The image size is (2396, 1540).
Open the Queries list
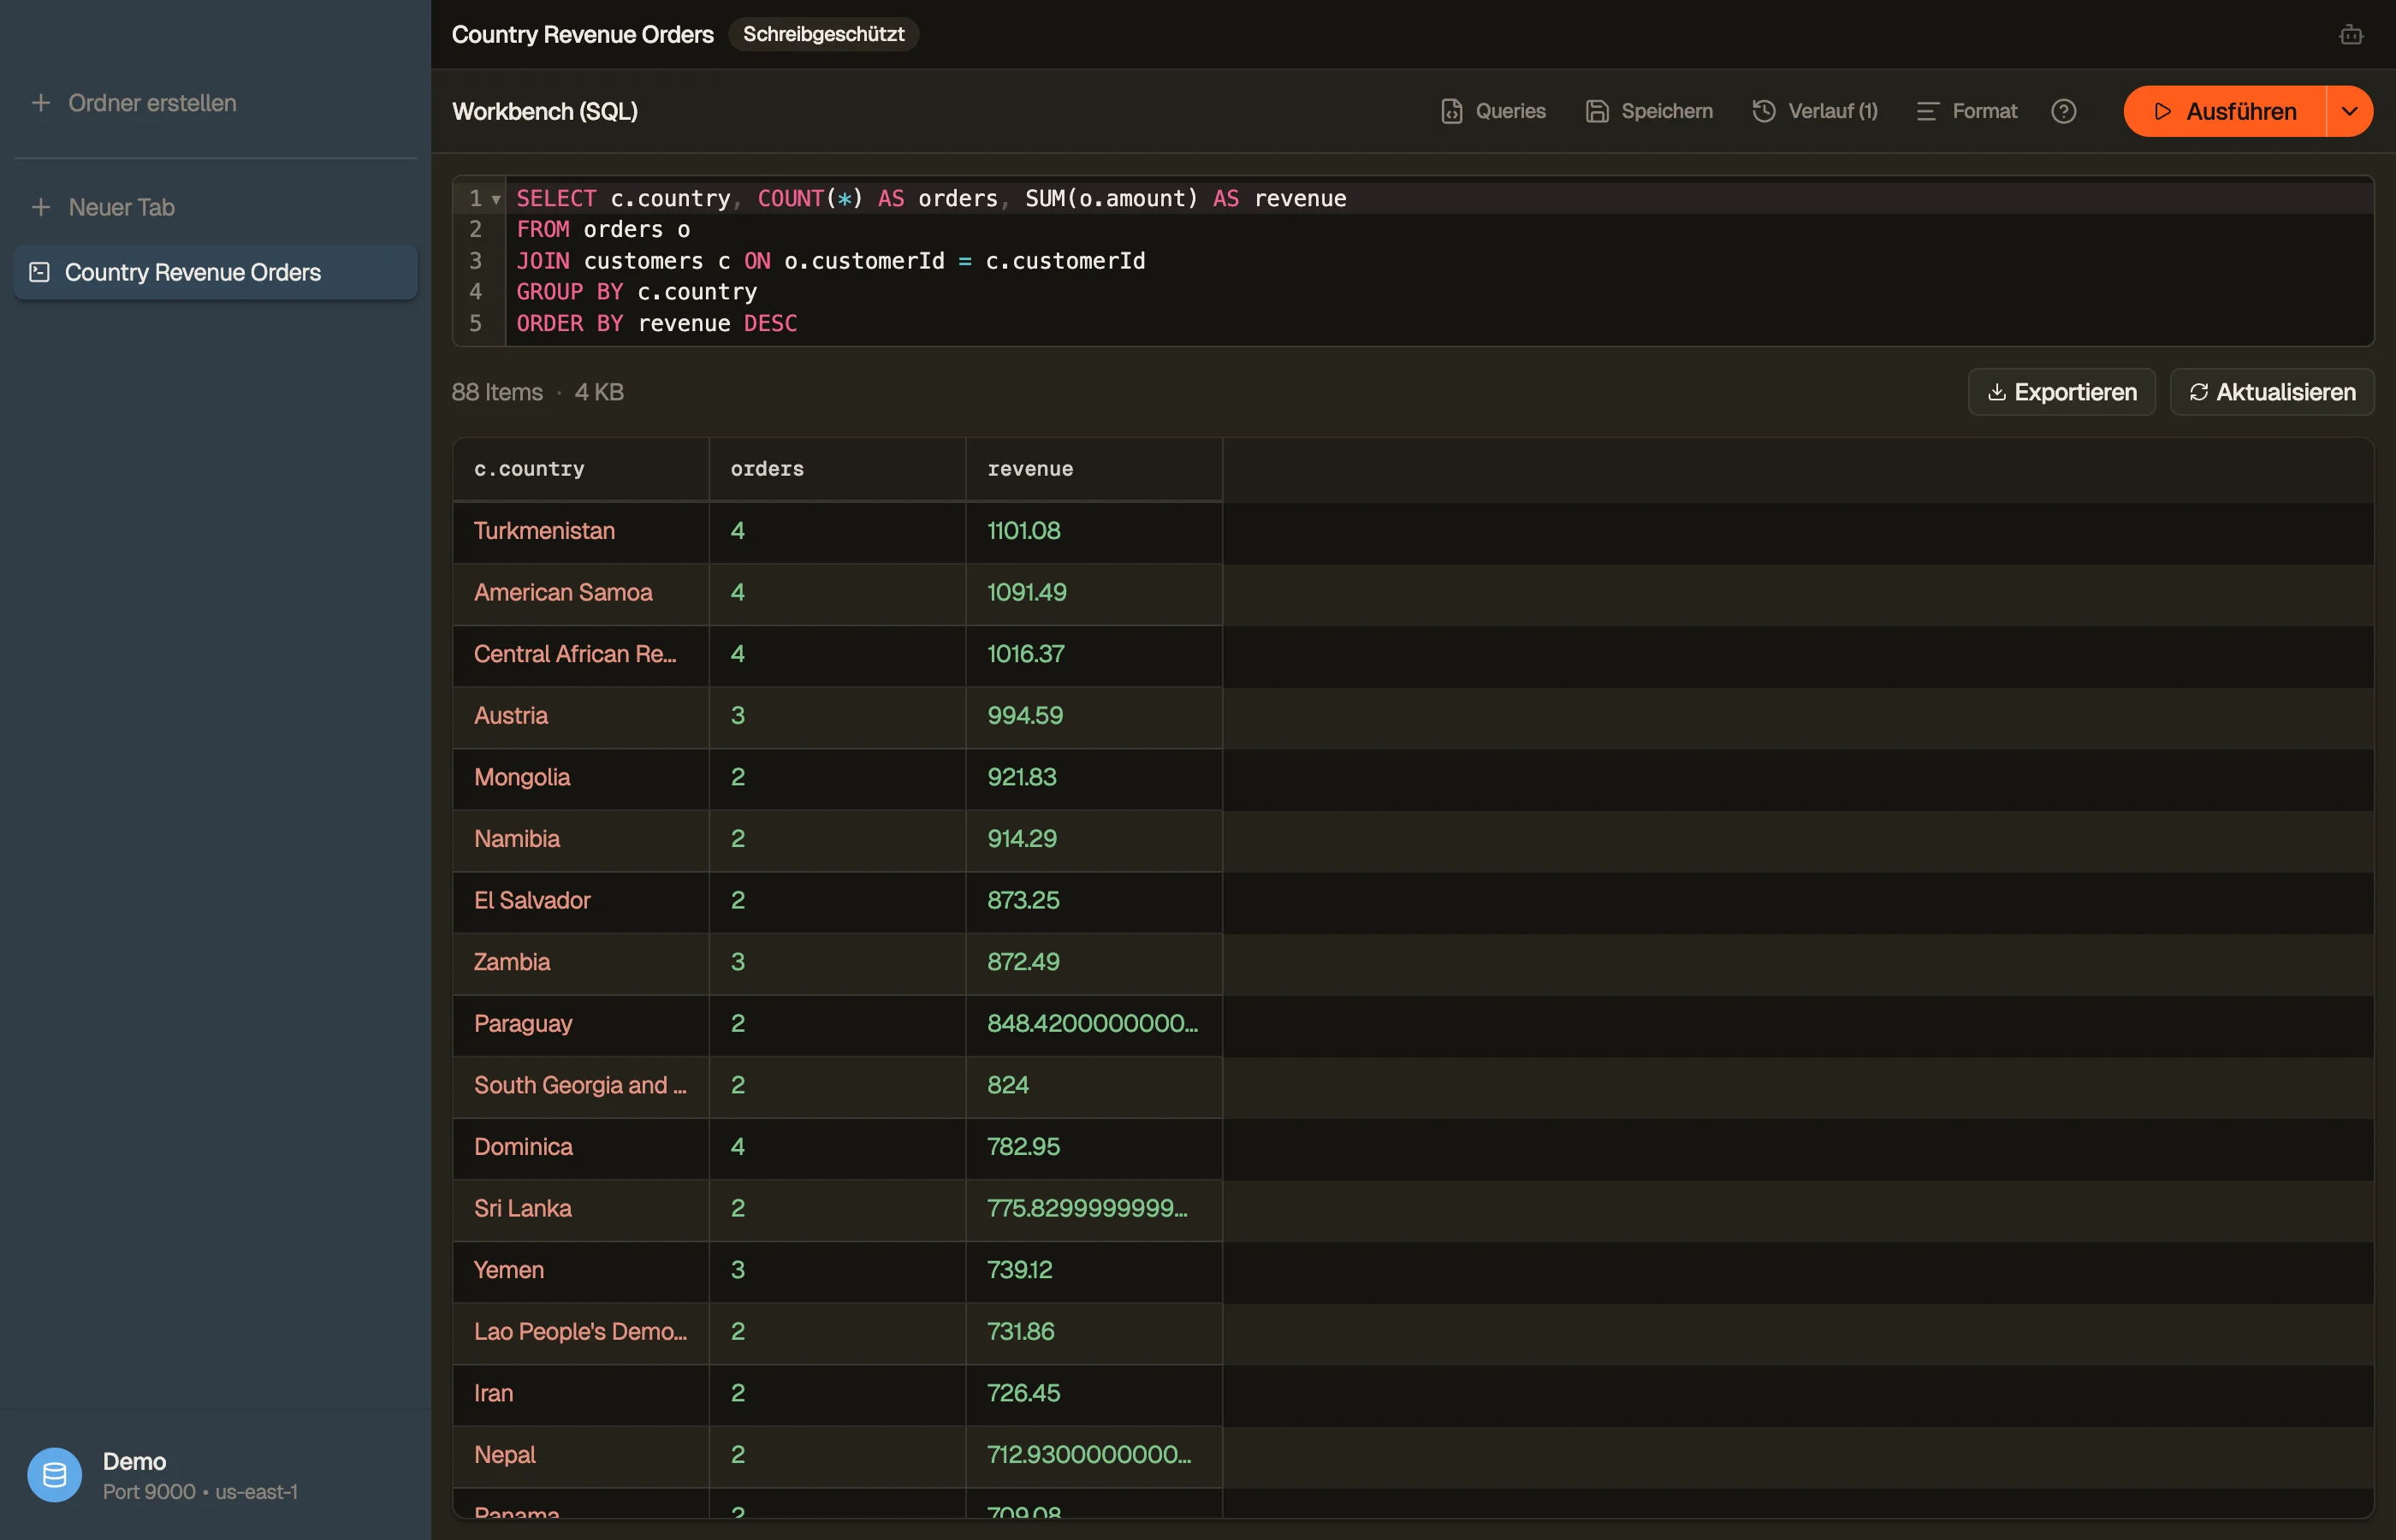pos(1493,111)
